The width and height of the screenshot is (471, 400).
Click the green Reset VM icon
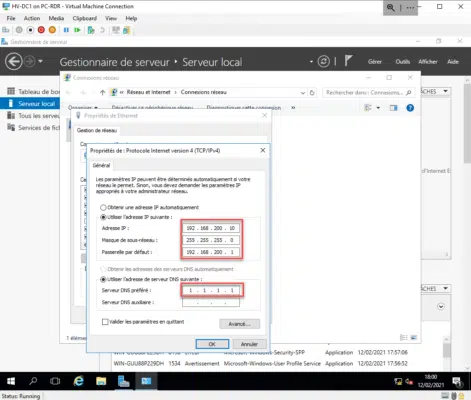pos(77,30)
